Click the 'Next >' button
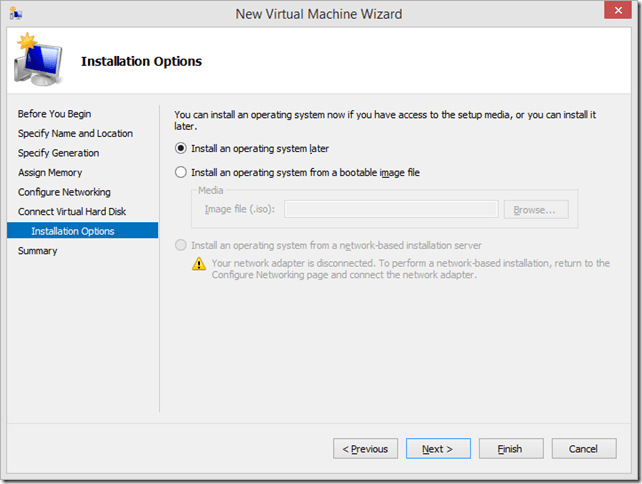Image resolution: width=642 pixels, height=484 pixels. click(438, 449)
